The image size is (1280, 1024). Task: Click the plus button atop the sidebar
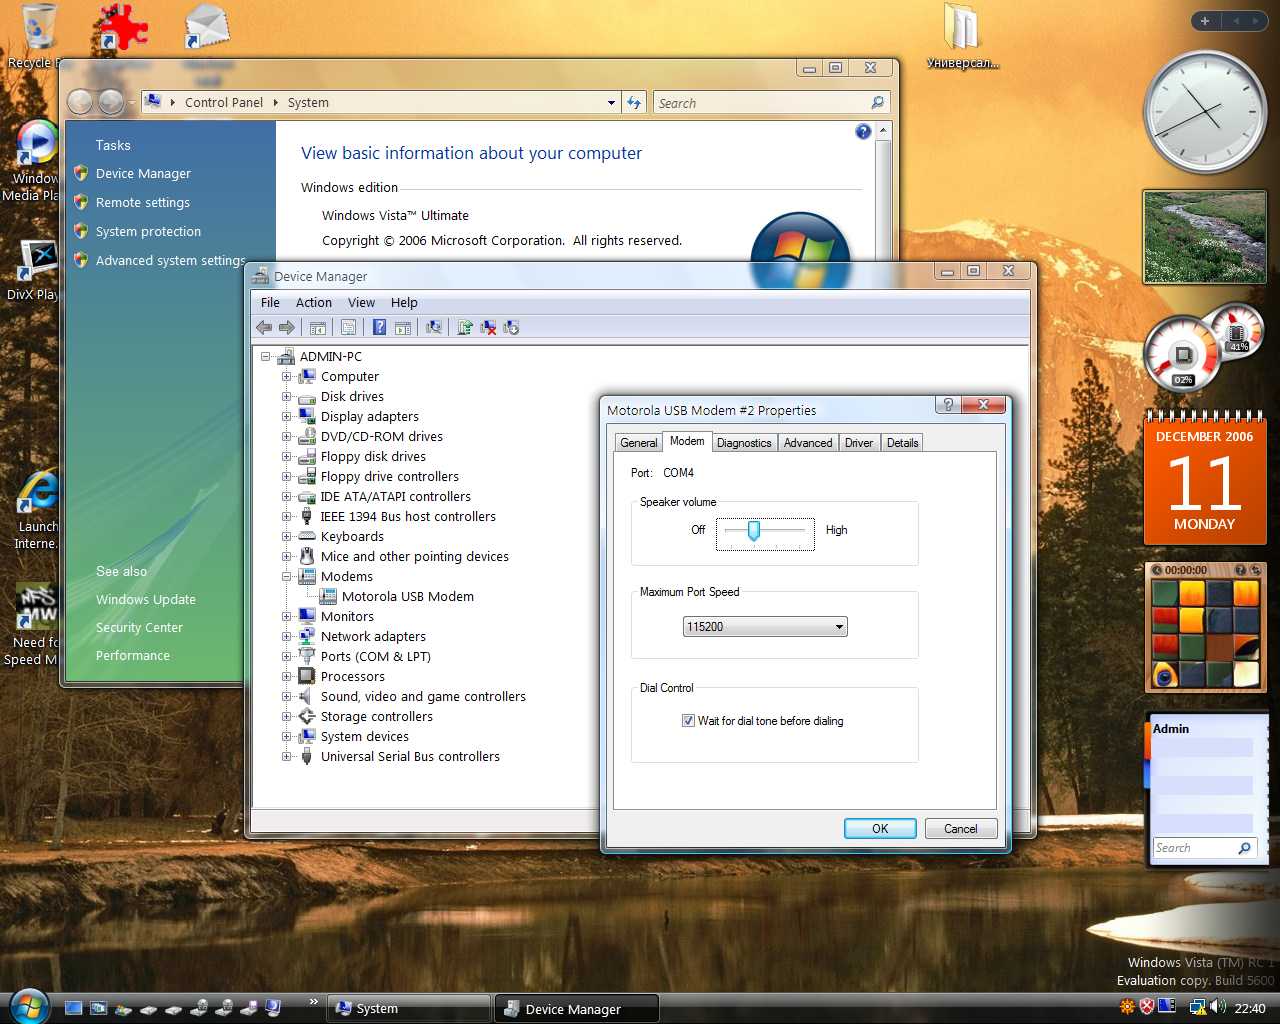(1204, 21)
